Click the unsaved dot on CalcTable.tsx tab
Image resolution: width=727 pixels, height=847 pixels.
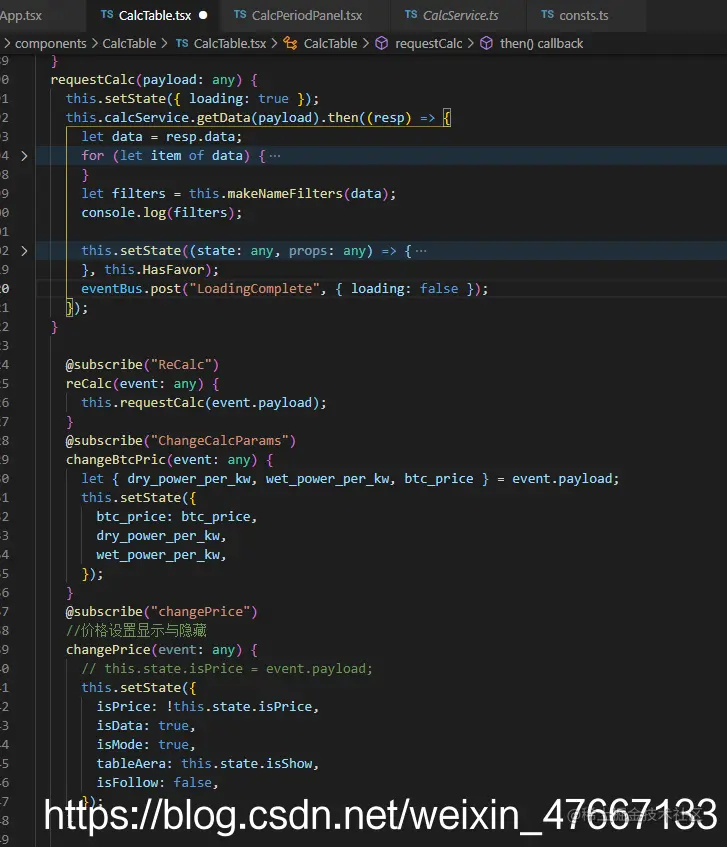(x=203, y=15)
